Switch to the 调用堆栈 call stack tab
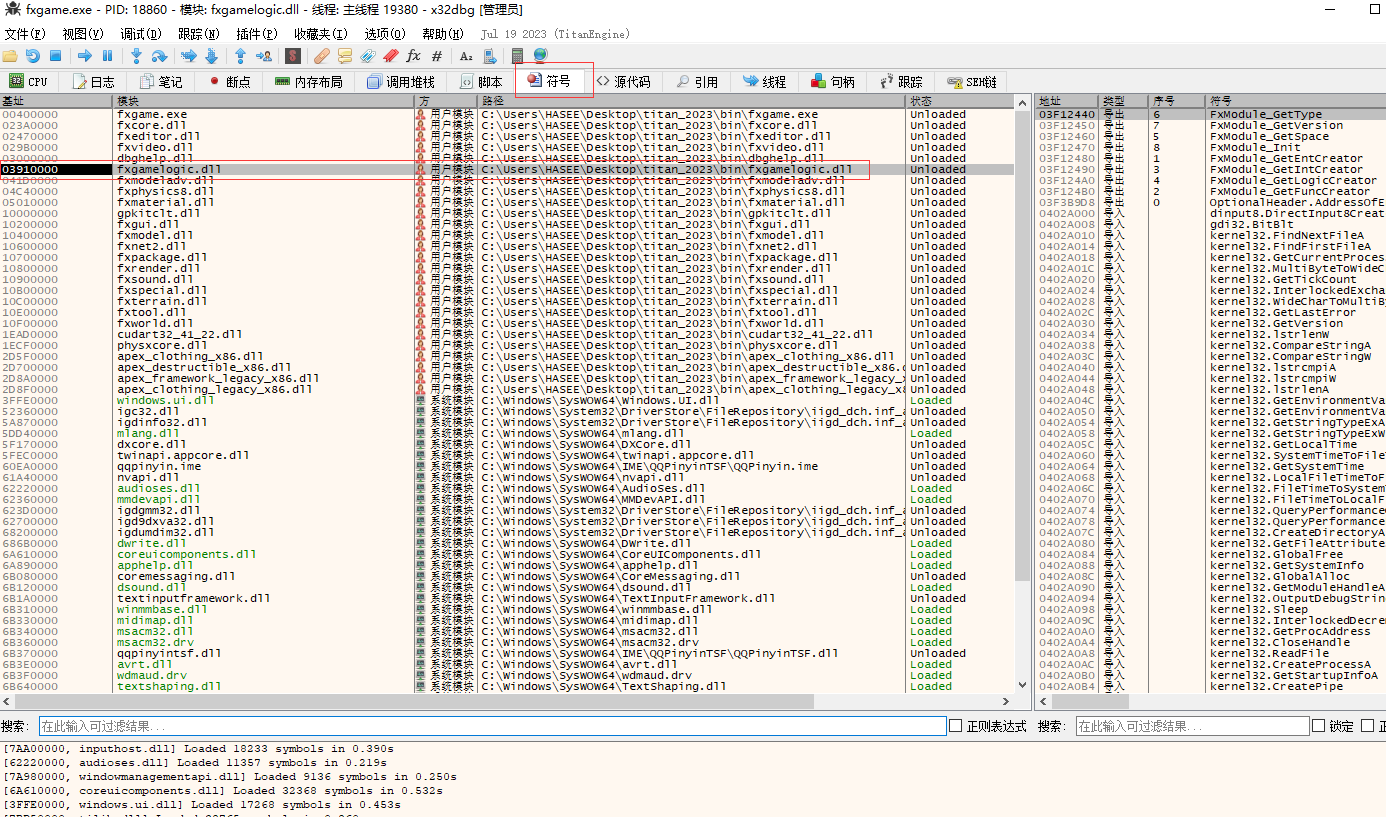This screenshot has width=1386, height=817. [401, 82]
